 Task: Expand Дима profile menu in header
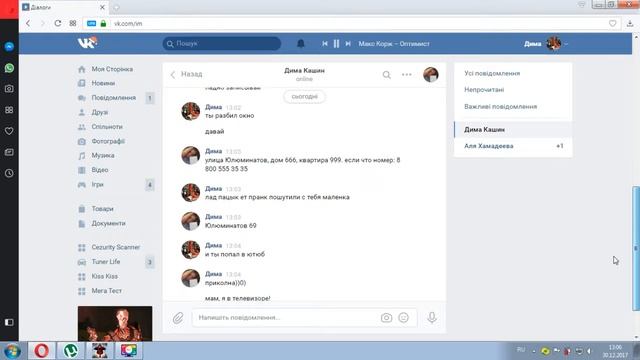(546, 43)
